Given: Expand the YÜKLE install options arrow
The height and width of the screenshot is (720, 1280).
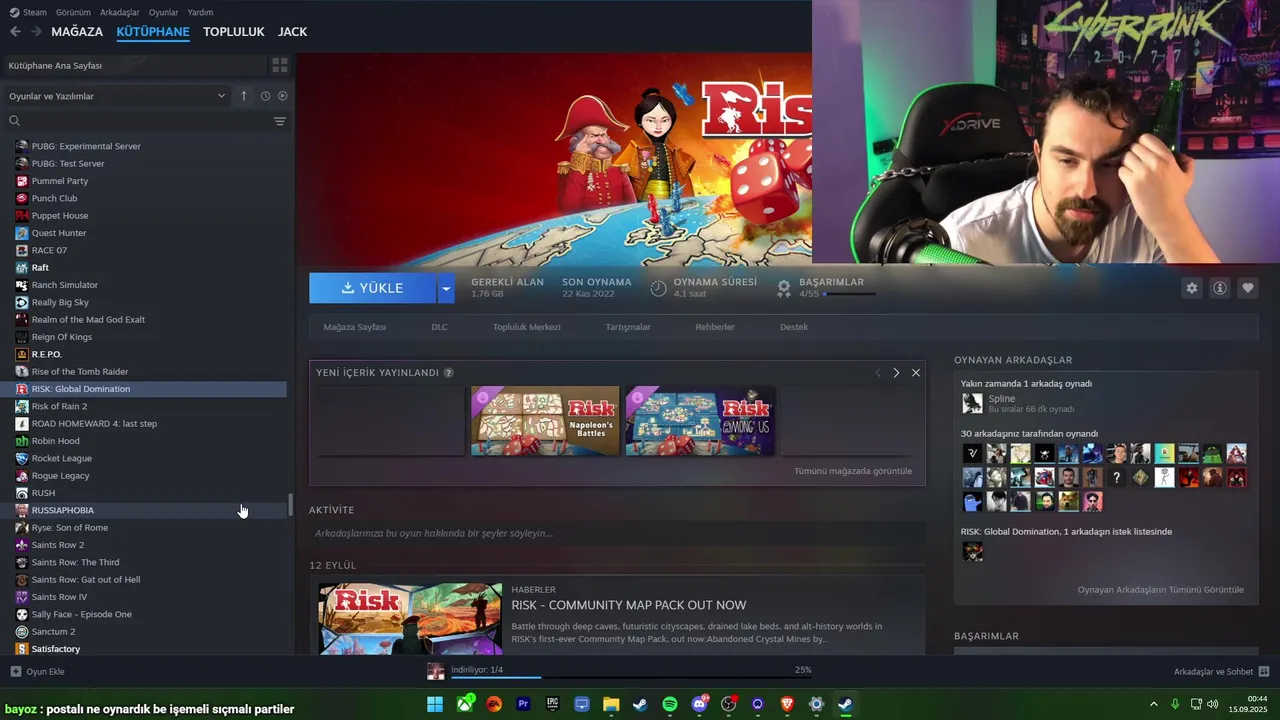Looking at the screenshot, I should coord(446,288).
